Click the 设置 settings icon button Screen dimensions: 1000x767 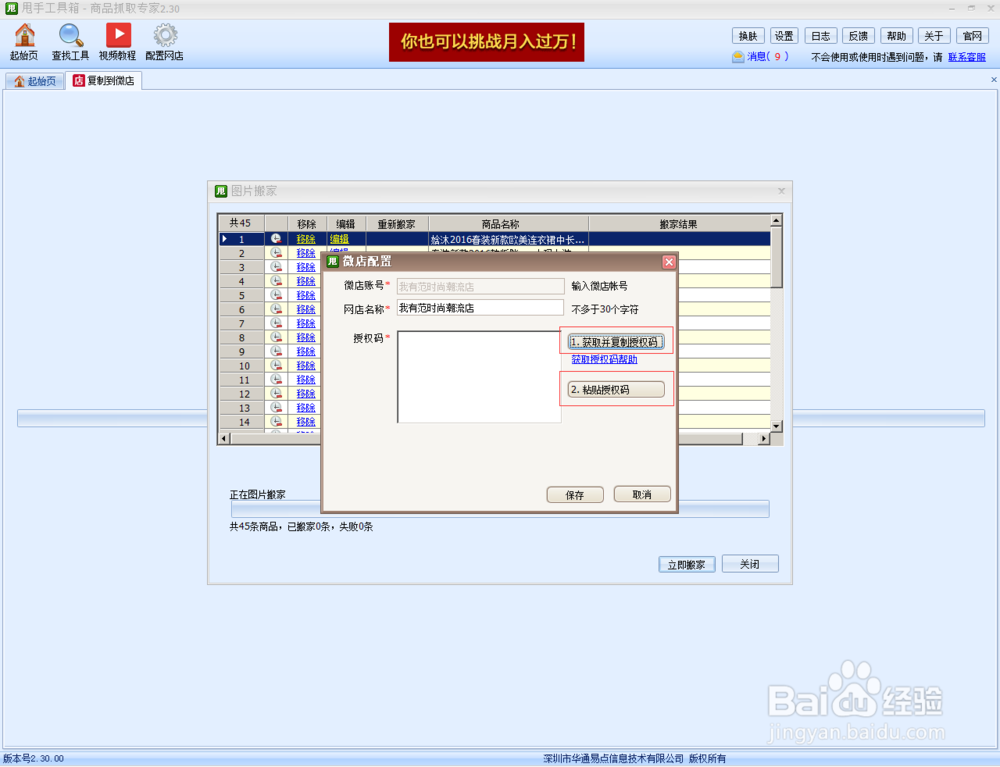[783, 35]
